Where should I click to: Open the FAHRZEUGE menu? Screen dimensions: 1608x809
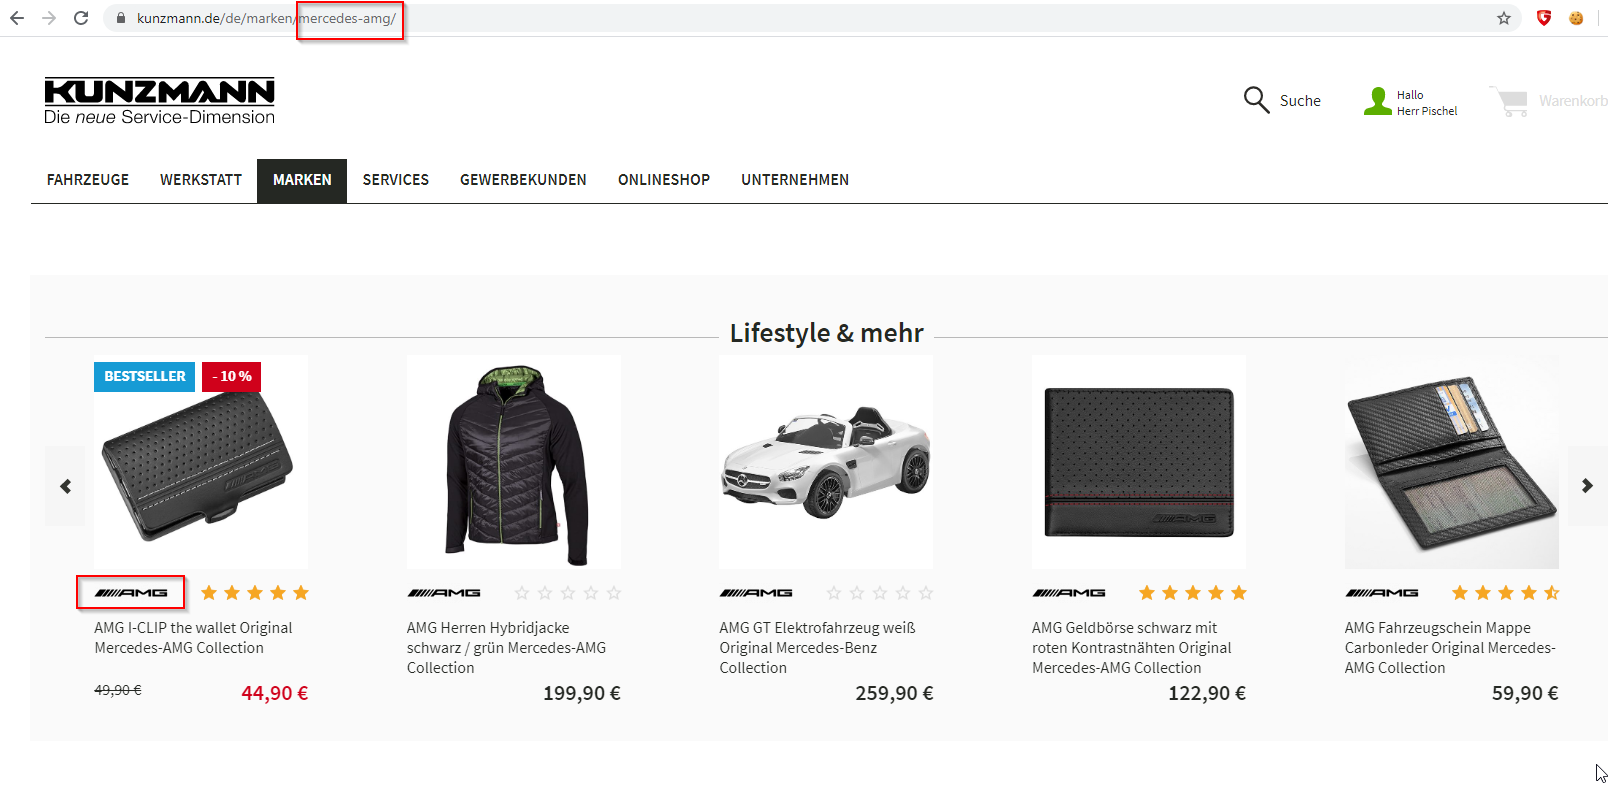tap(88, 180)
